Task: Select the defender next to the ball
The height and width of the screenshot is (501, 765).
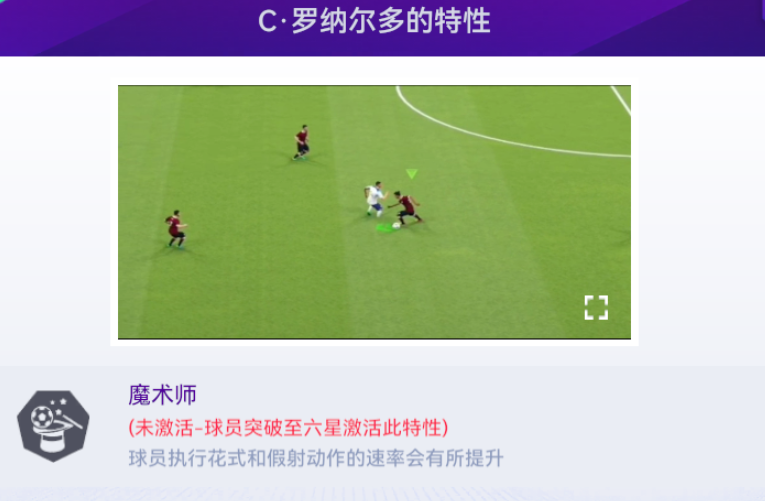Action: coord(407,208)
